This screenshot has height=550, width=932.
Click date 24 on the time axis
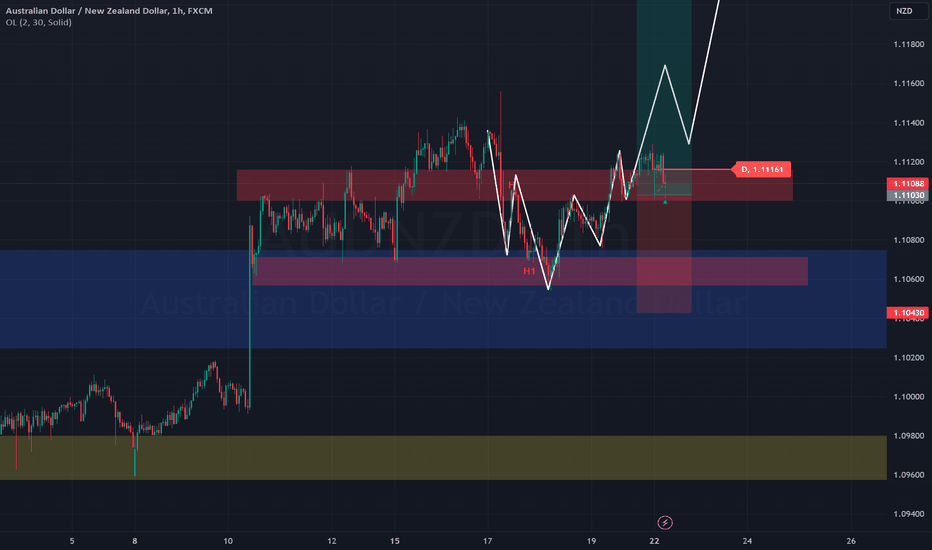point(747,541)
